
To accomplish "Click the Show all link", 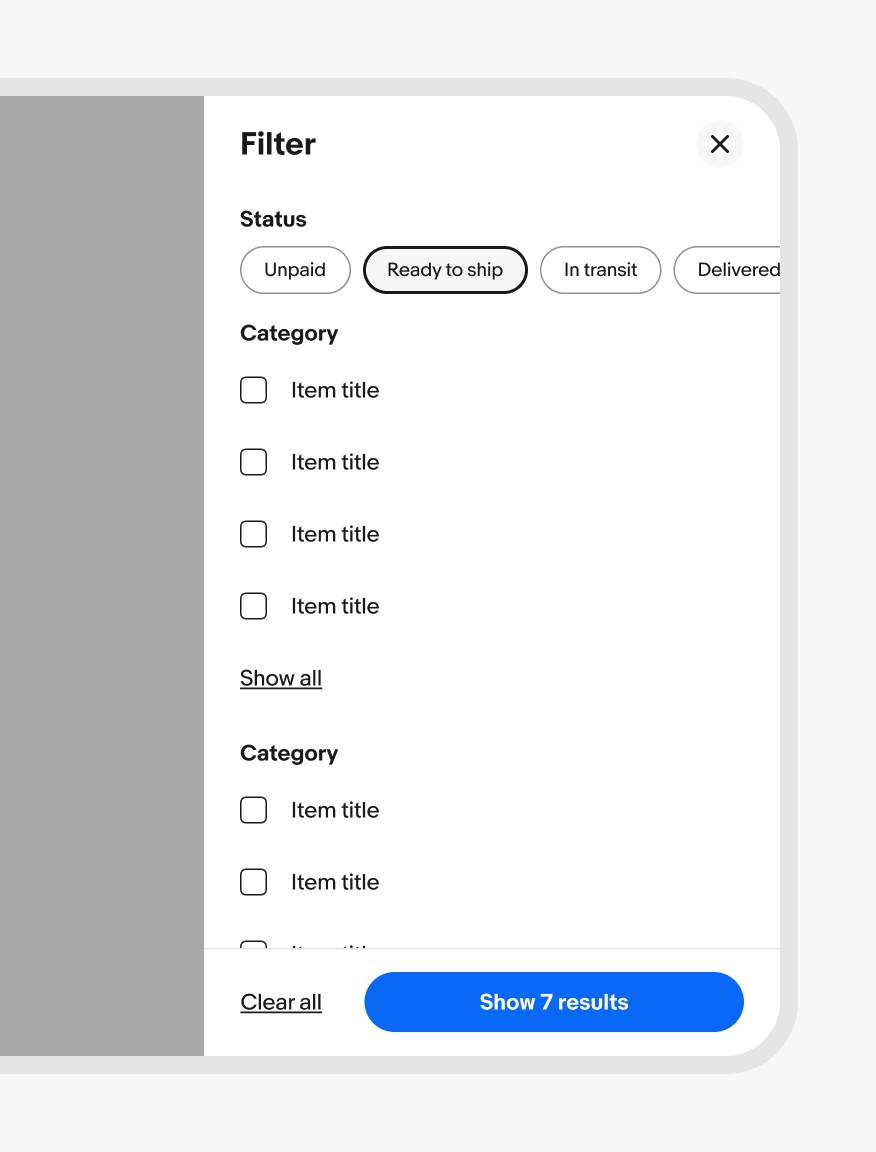I will tap(281, 678).
